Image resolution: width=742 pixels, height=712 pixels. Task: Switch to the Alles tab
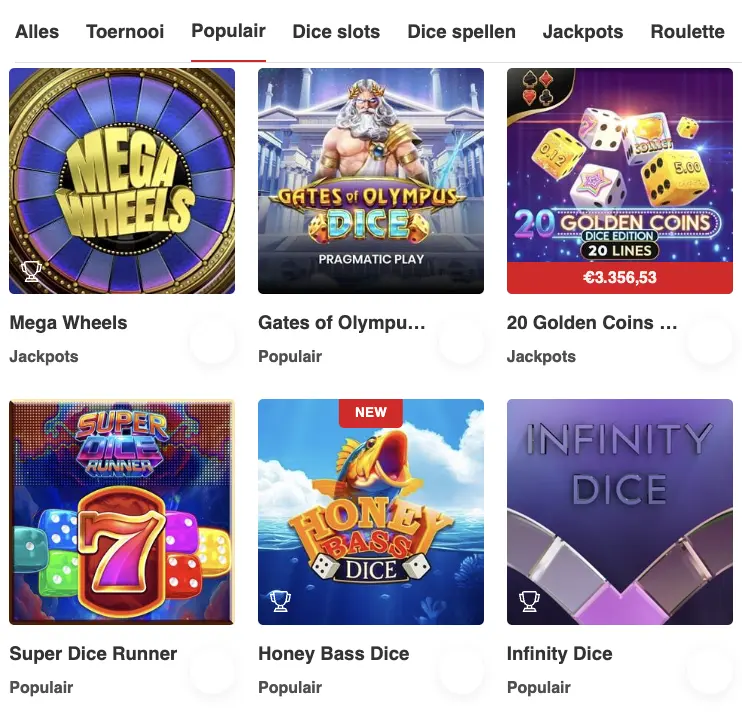(x=37, y=32)
